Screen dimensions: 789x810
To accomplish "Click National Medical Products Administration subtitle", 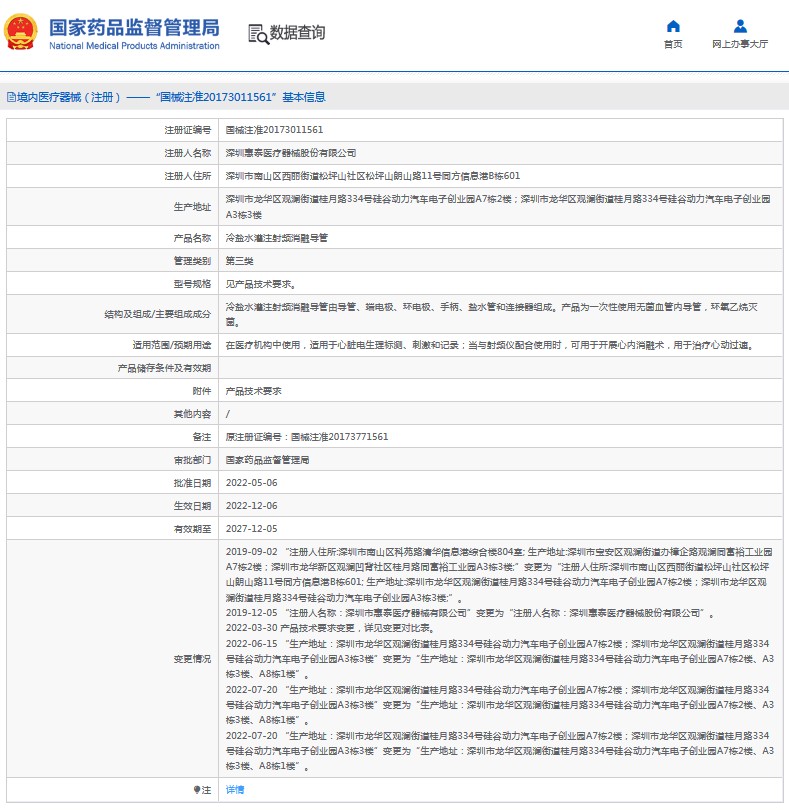I will (134, 46).
